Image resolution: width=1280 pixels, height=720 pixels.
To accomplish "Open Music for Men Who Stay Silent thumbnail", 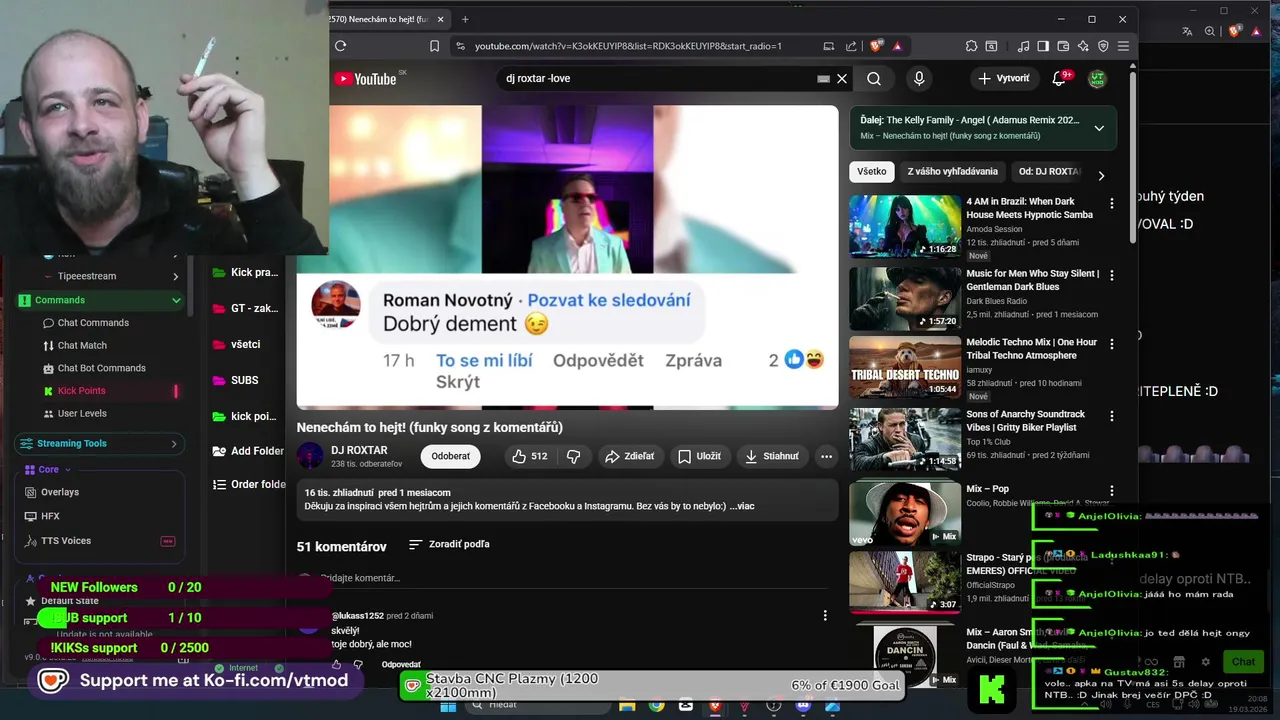I will pyautogui.click(x=905, y=298).
